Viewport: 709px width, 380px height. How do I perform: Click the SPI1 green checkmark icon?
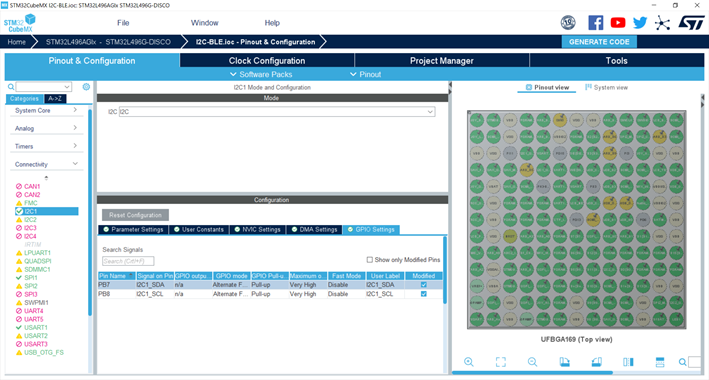(19, 278)
